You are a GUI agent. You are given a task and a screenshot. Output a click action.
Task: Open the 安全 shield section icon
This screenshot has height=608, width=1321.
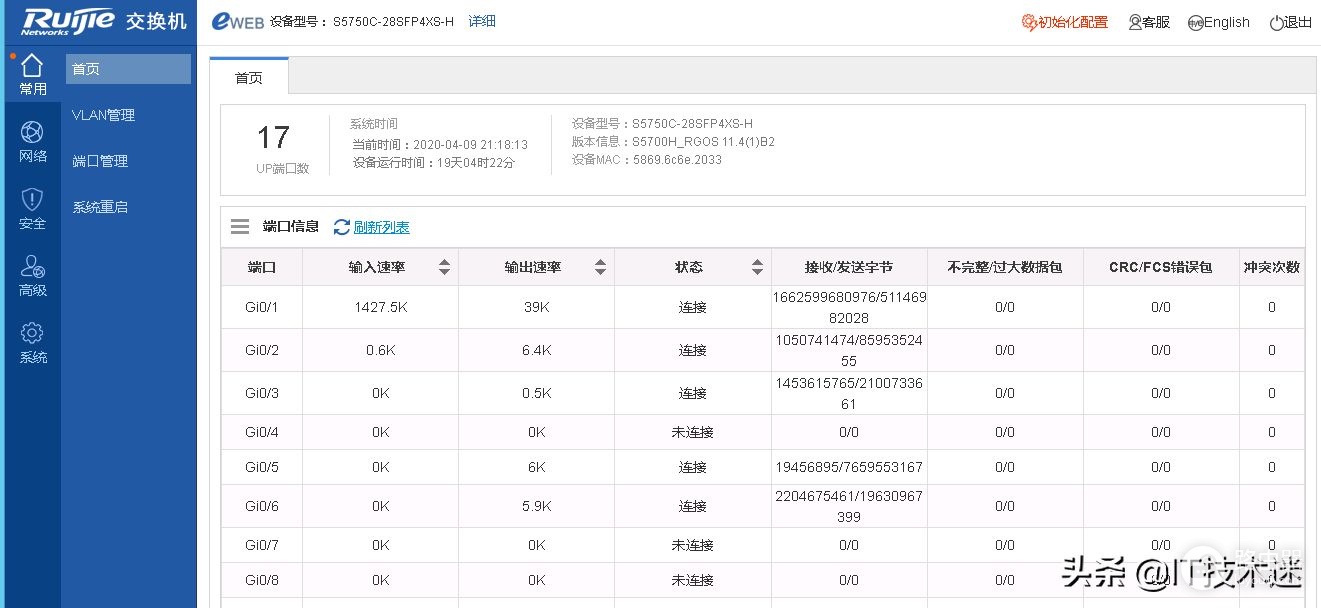(32, 199)
